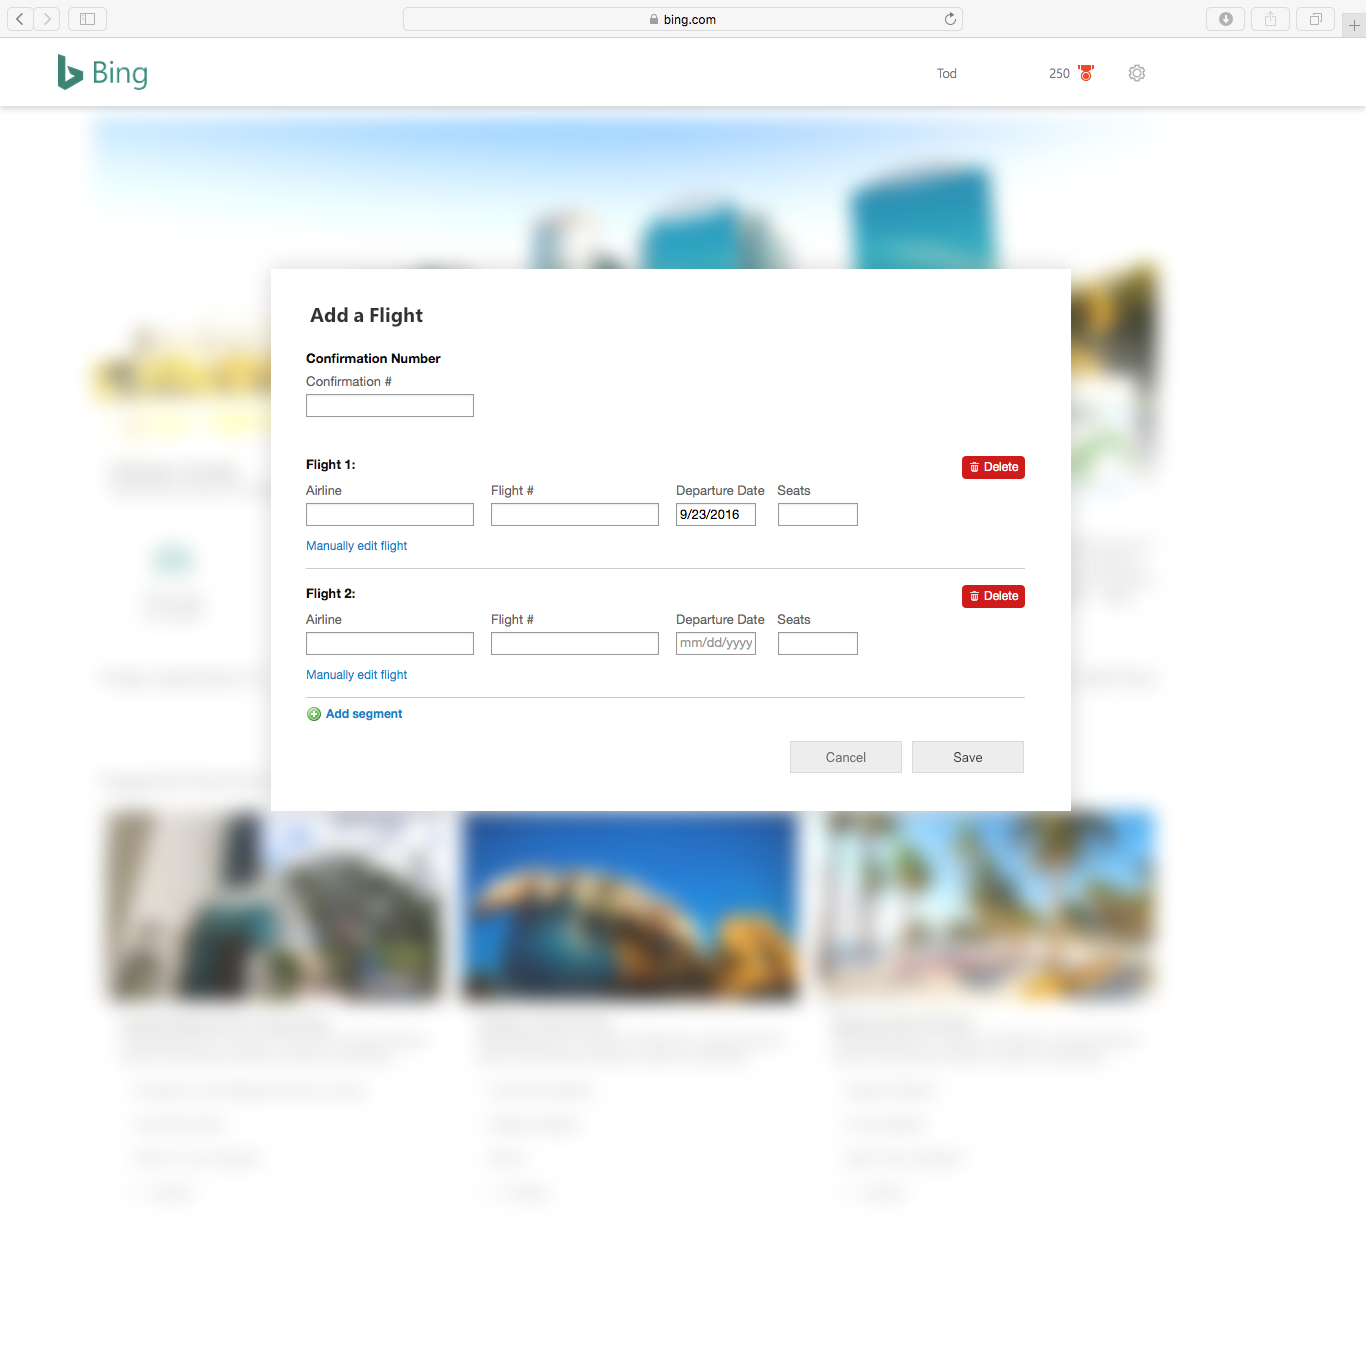
Task: Toggle the Safari sidebar button
Action: 87,19
